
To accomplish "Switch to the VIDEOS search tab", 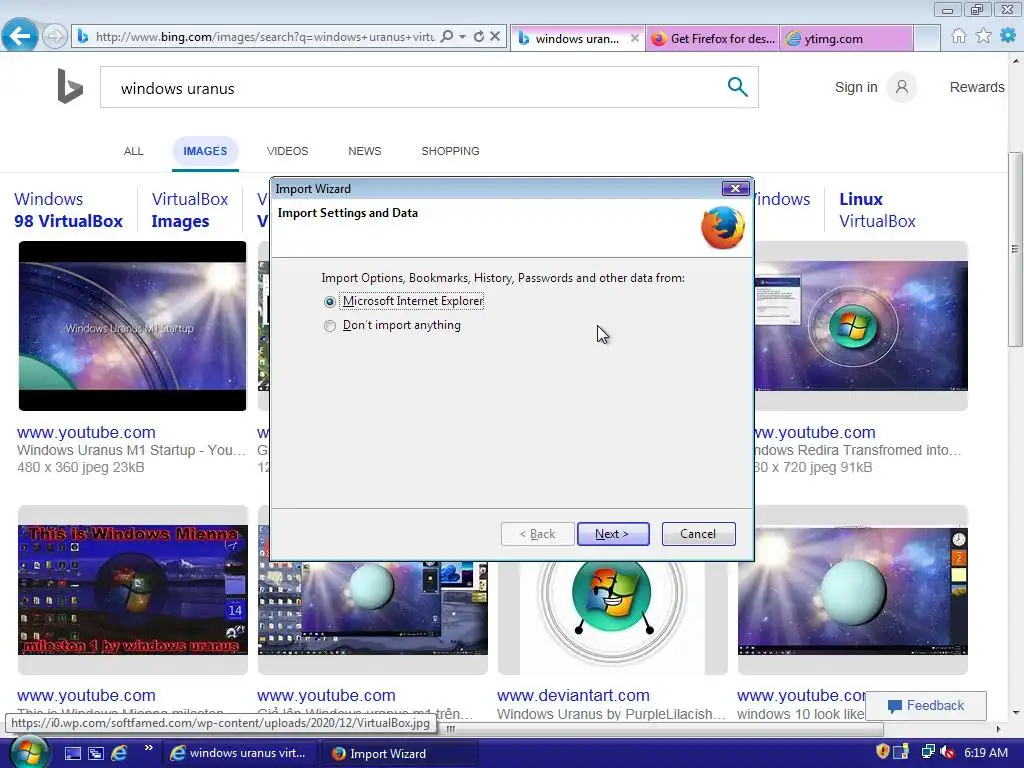I will click(x=287, y=152).
